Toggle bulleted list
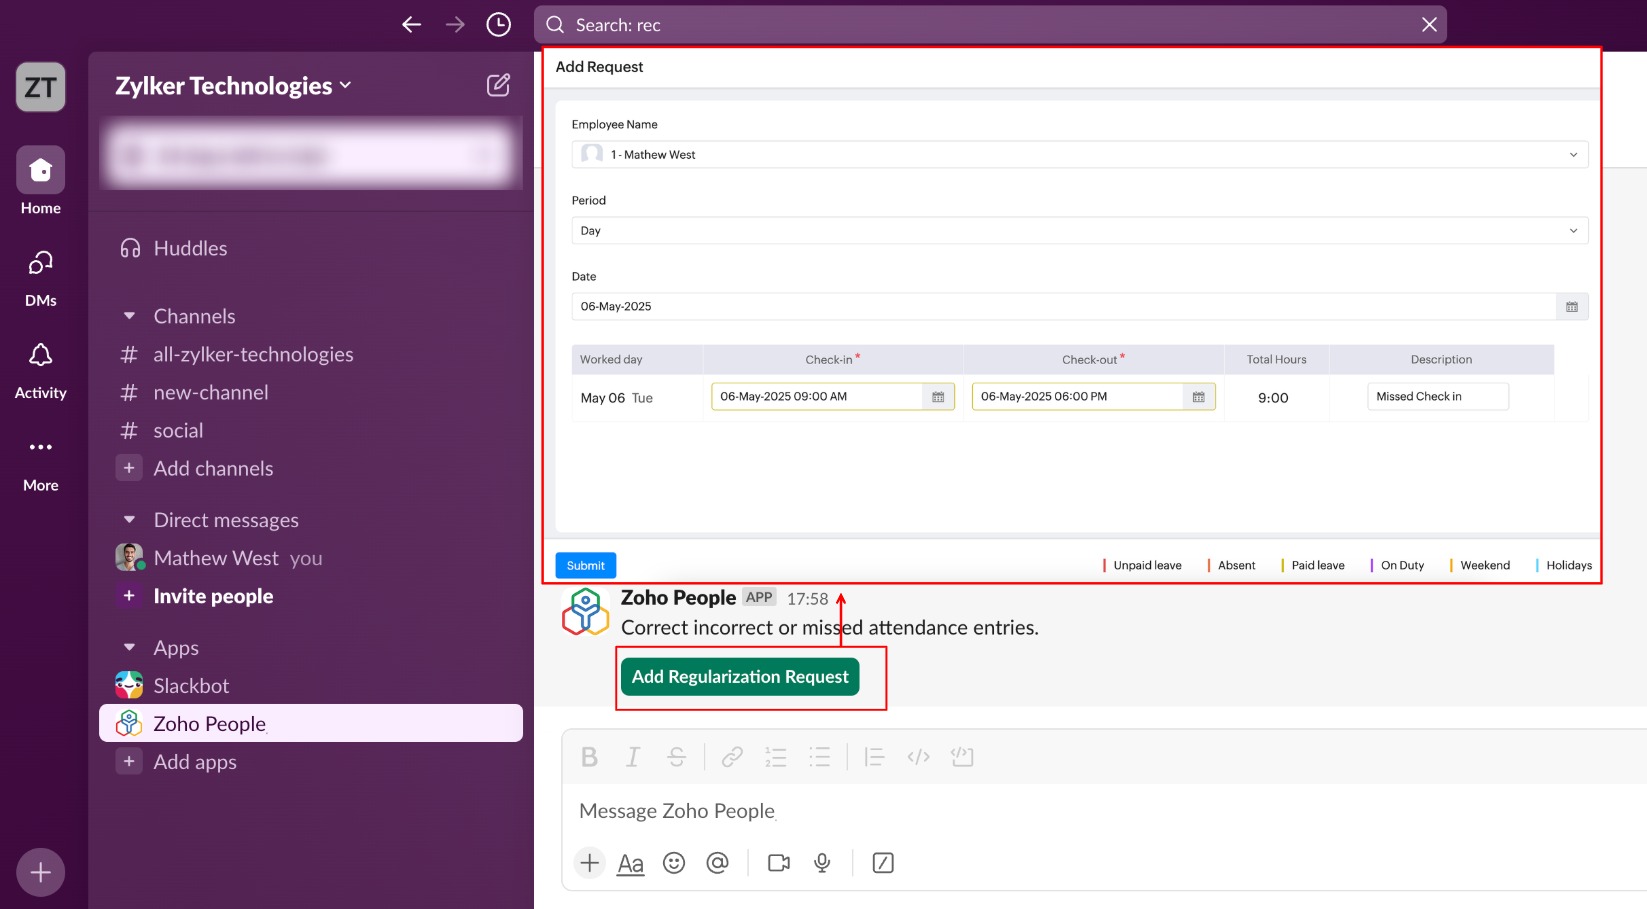The width and height of the screenshot is (1647, 909). (x=820, y=757)
